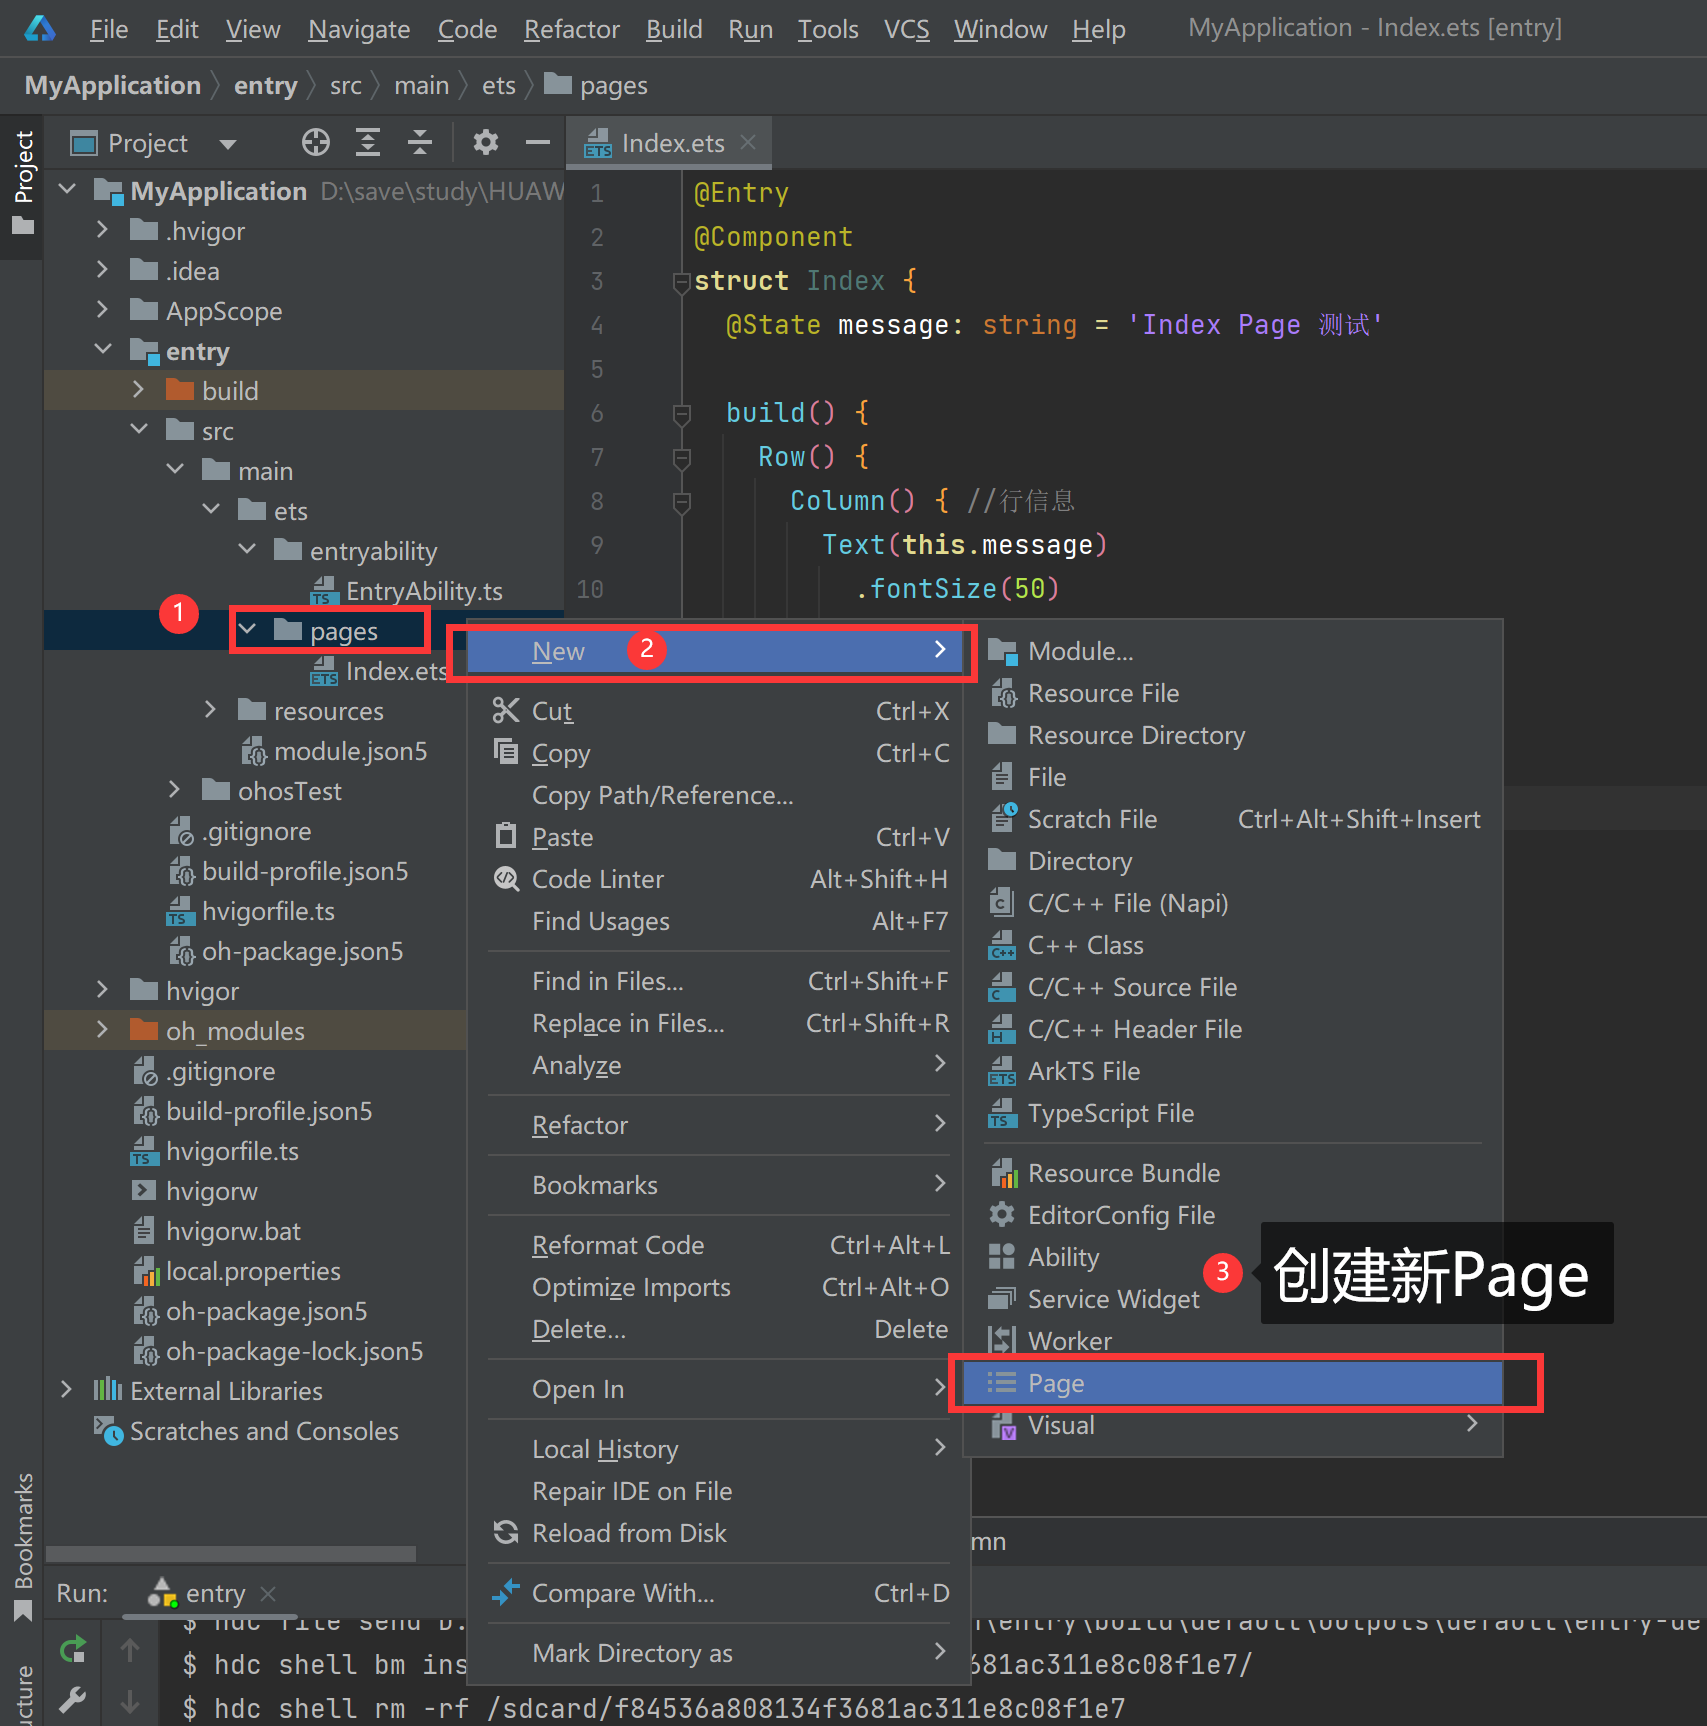Expand the ohosTest folder

174,789
